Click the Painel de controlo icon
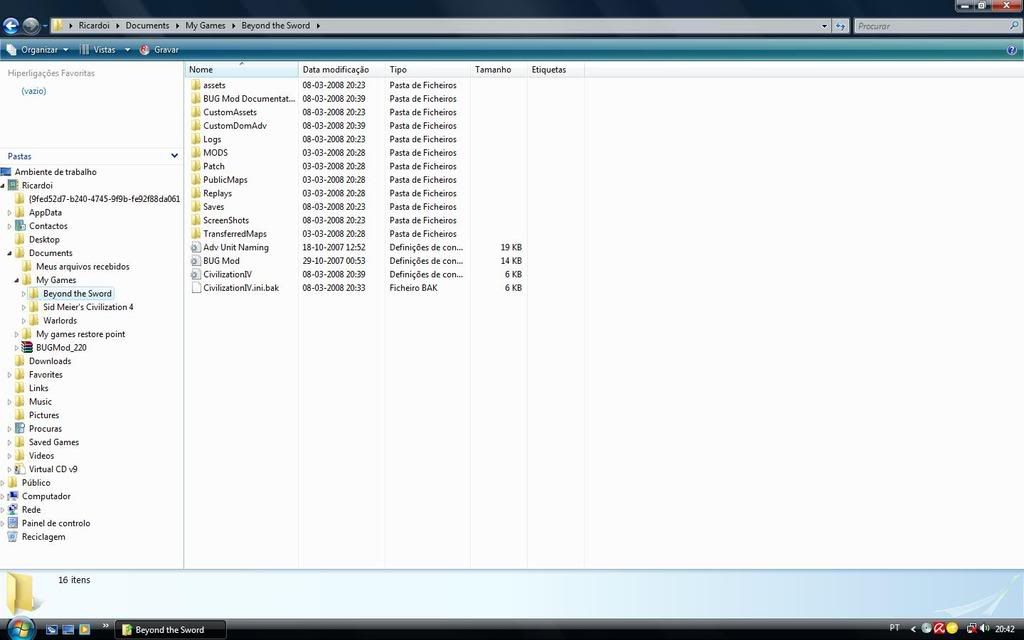This screenshot has width=1024, height=640. point(12,523)
